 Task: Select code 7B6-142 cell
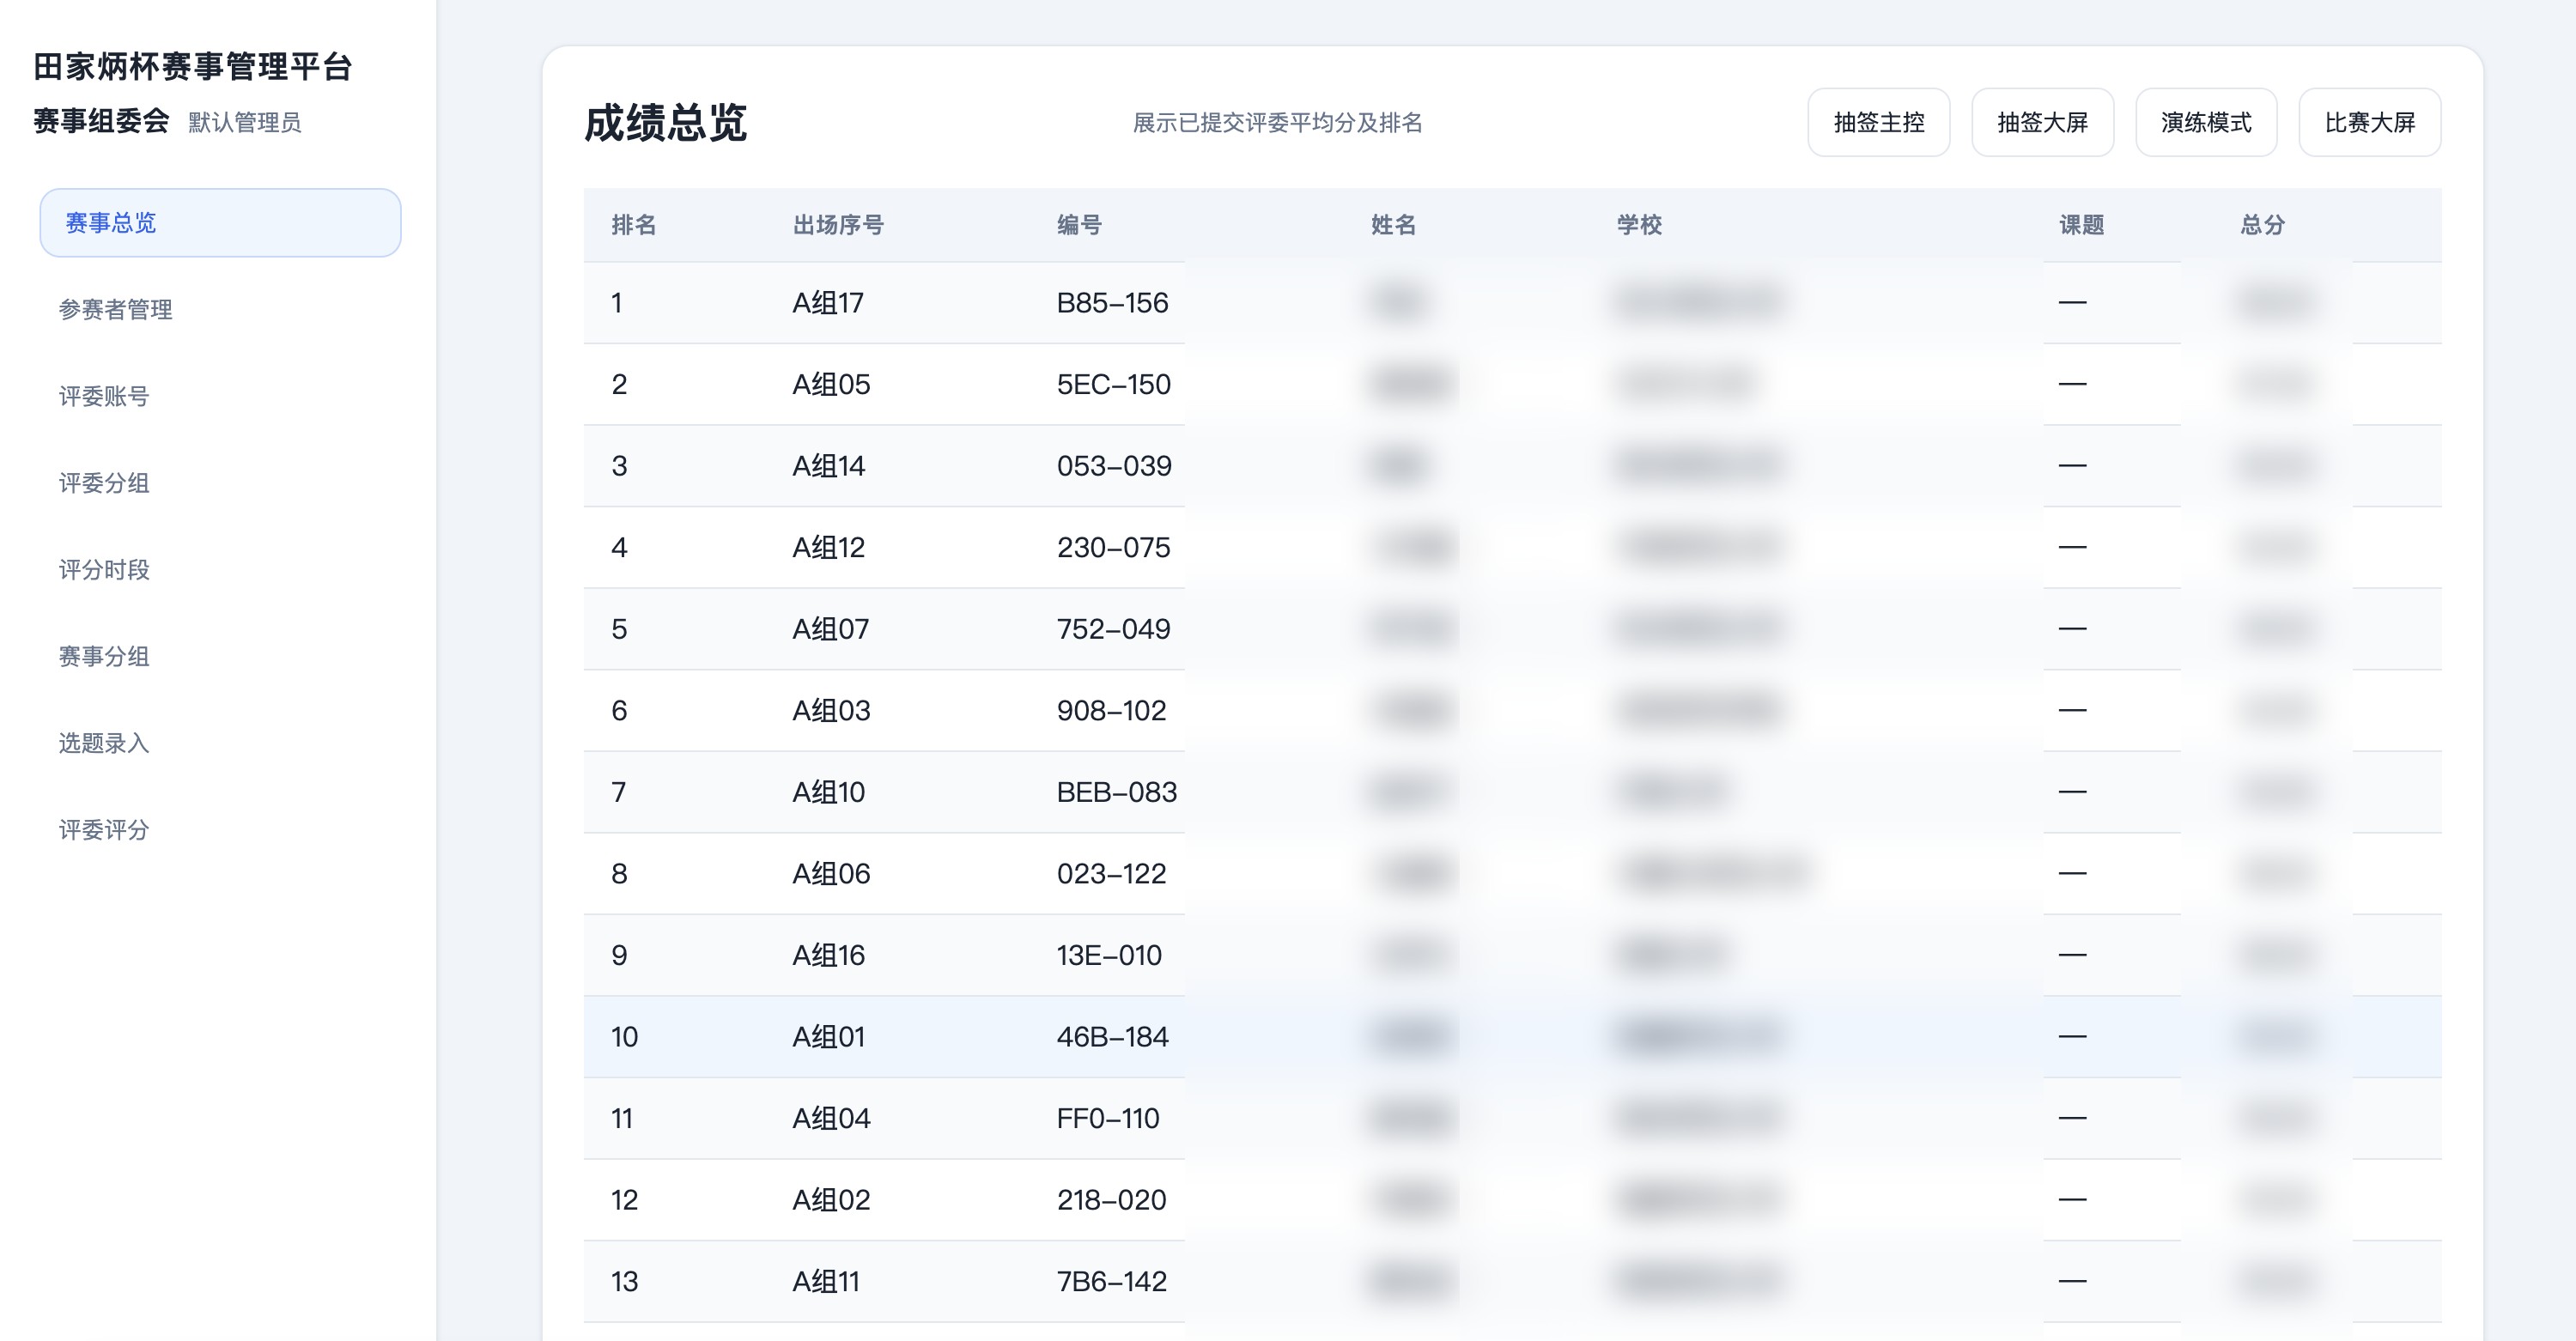(x=1112, y=1281)
